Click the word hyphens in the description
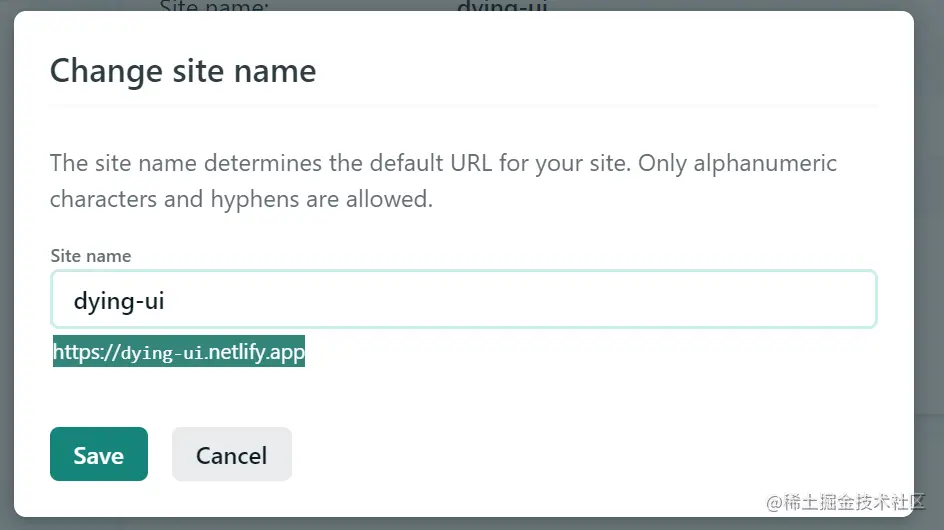Screen dimensions: 944x530 click(x=255, y=198)
